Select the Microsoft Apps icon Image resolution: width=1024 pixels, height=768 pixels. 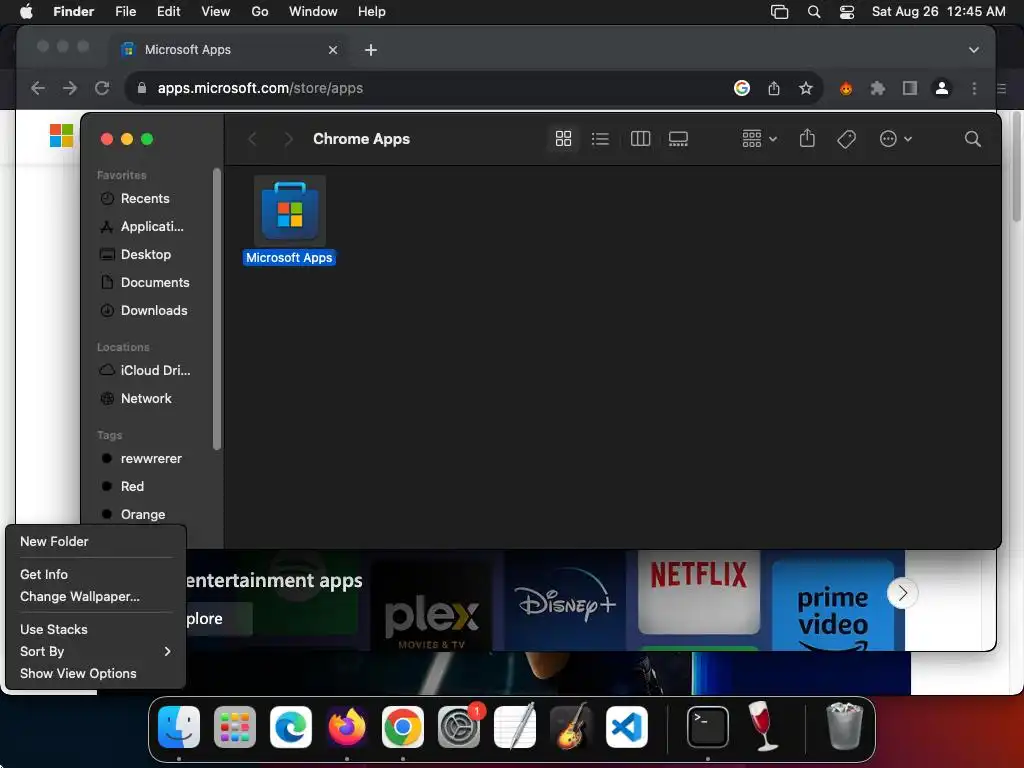(289, 211)
